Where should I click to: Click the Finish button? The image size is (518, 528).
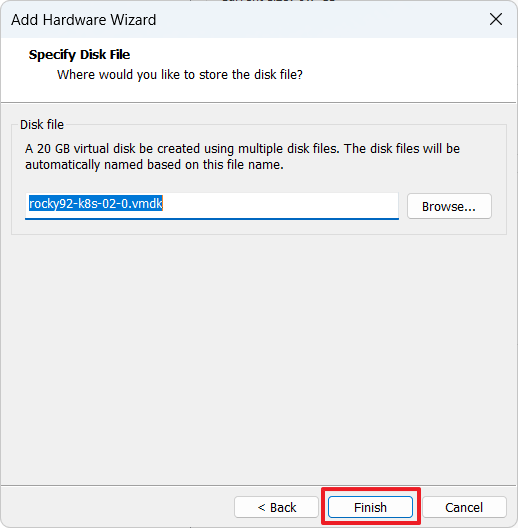(370, 507)
